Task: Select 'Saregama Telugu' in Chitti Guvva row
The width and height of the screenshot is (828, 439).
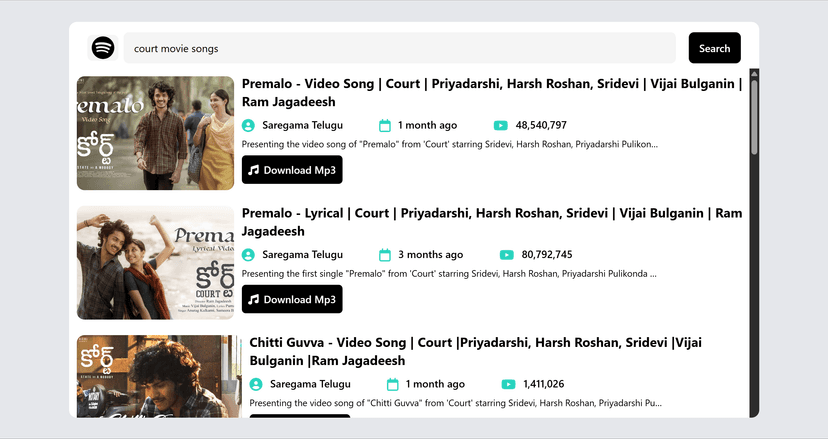Action: [310, 384]
